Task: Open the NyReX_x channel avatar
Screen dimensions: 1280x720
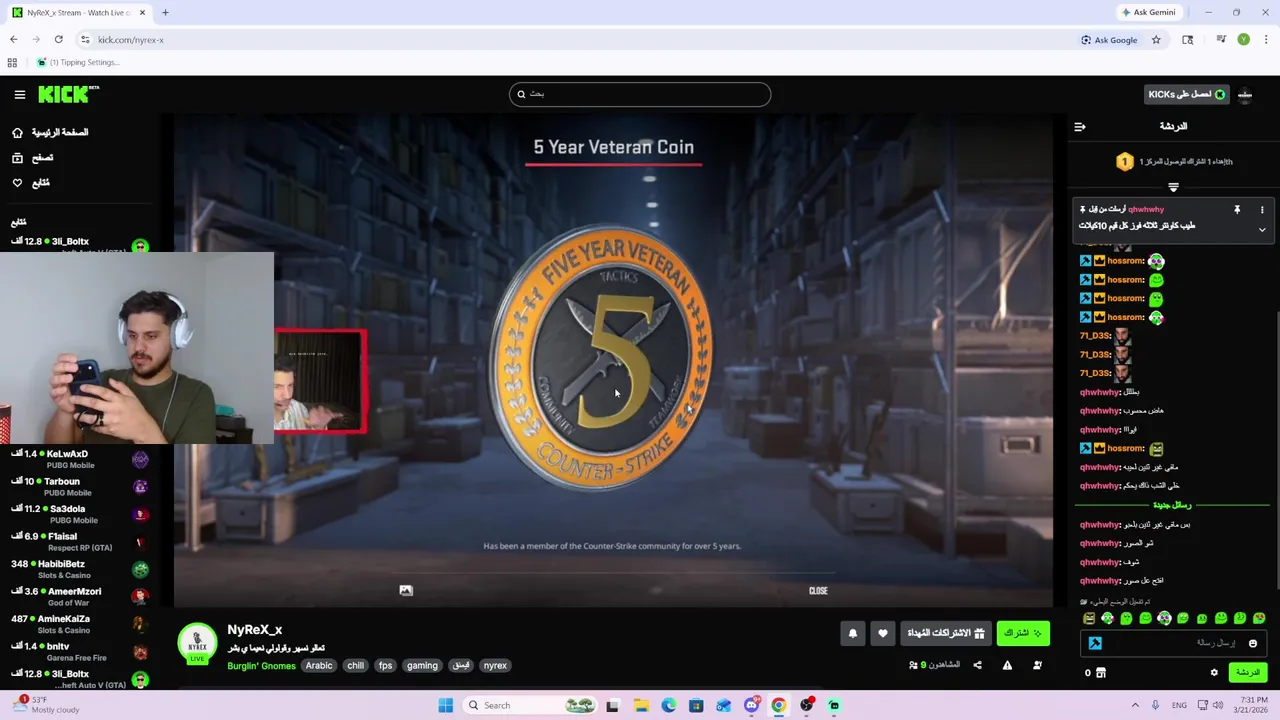Action: click(197, 643)
